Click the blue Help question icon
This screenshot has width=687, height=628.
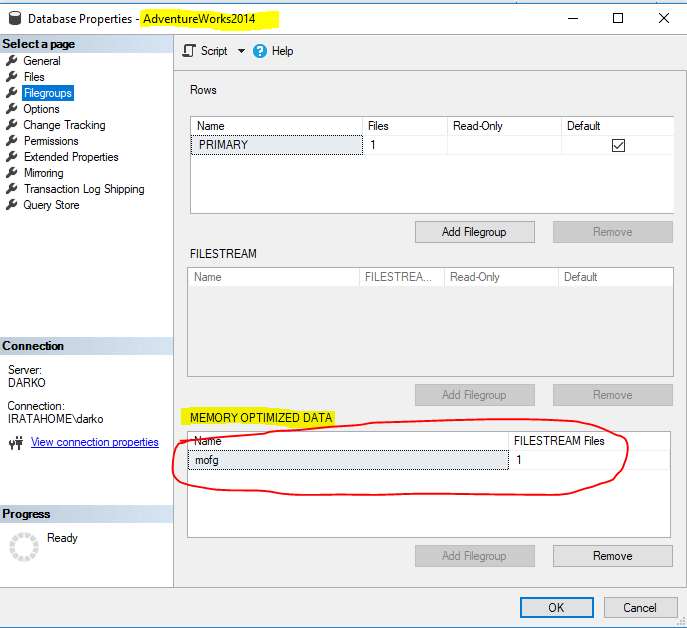point(260,51)
